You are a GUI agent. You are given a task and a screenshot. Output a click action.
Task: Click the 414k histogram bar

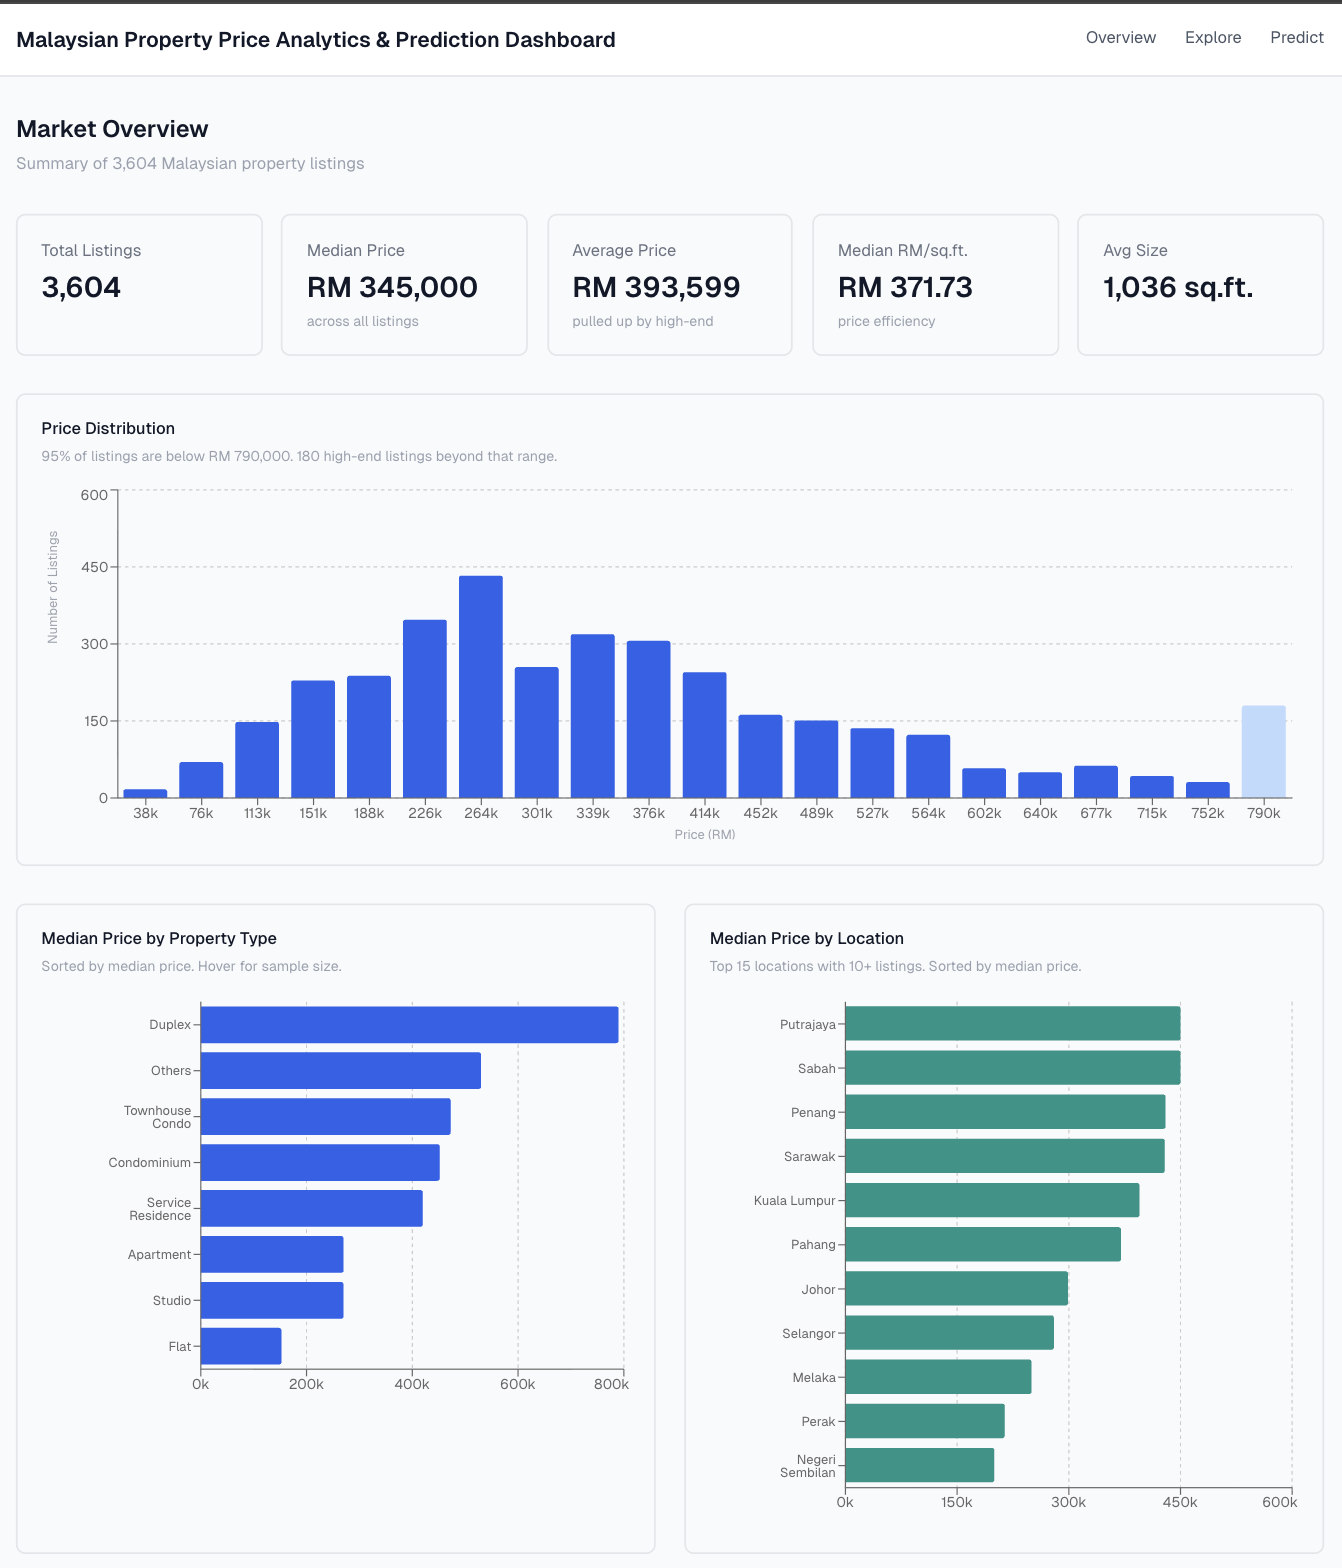point(705,735)
